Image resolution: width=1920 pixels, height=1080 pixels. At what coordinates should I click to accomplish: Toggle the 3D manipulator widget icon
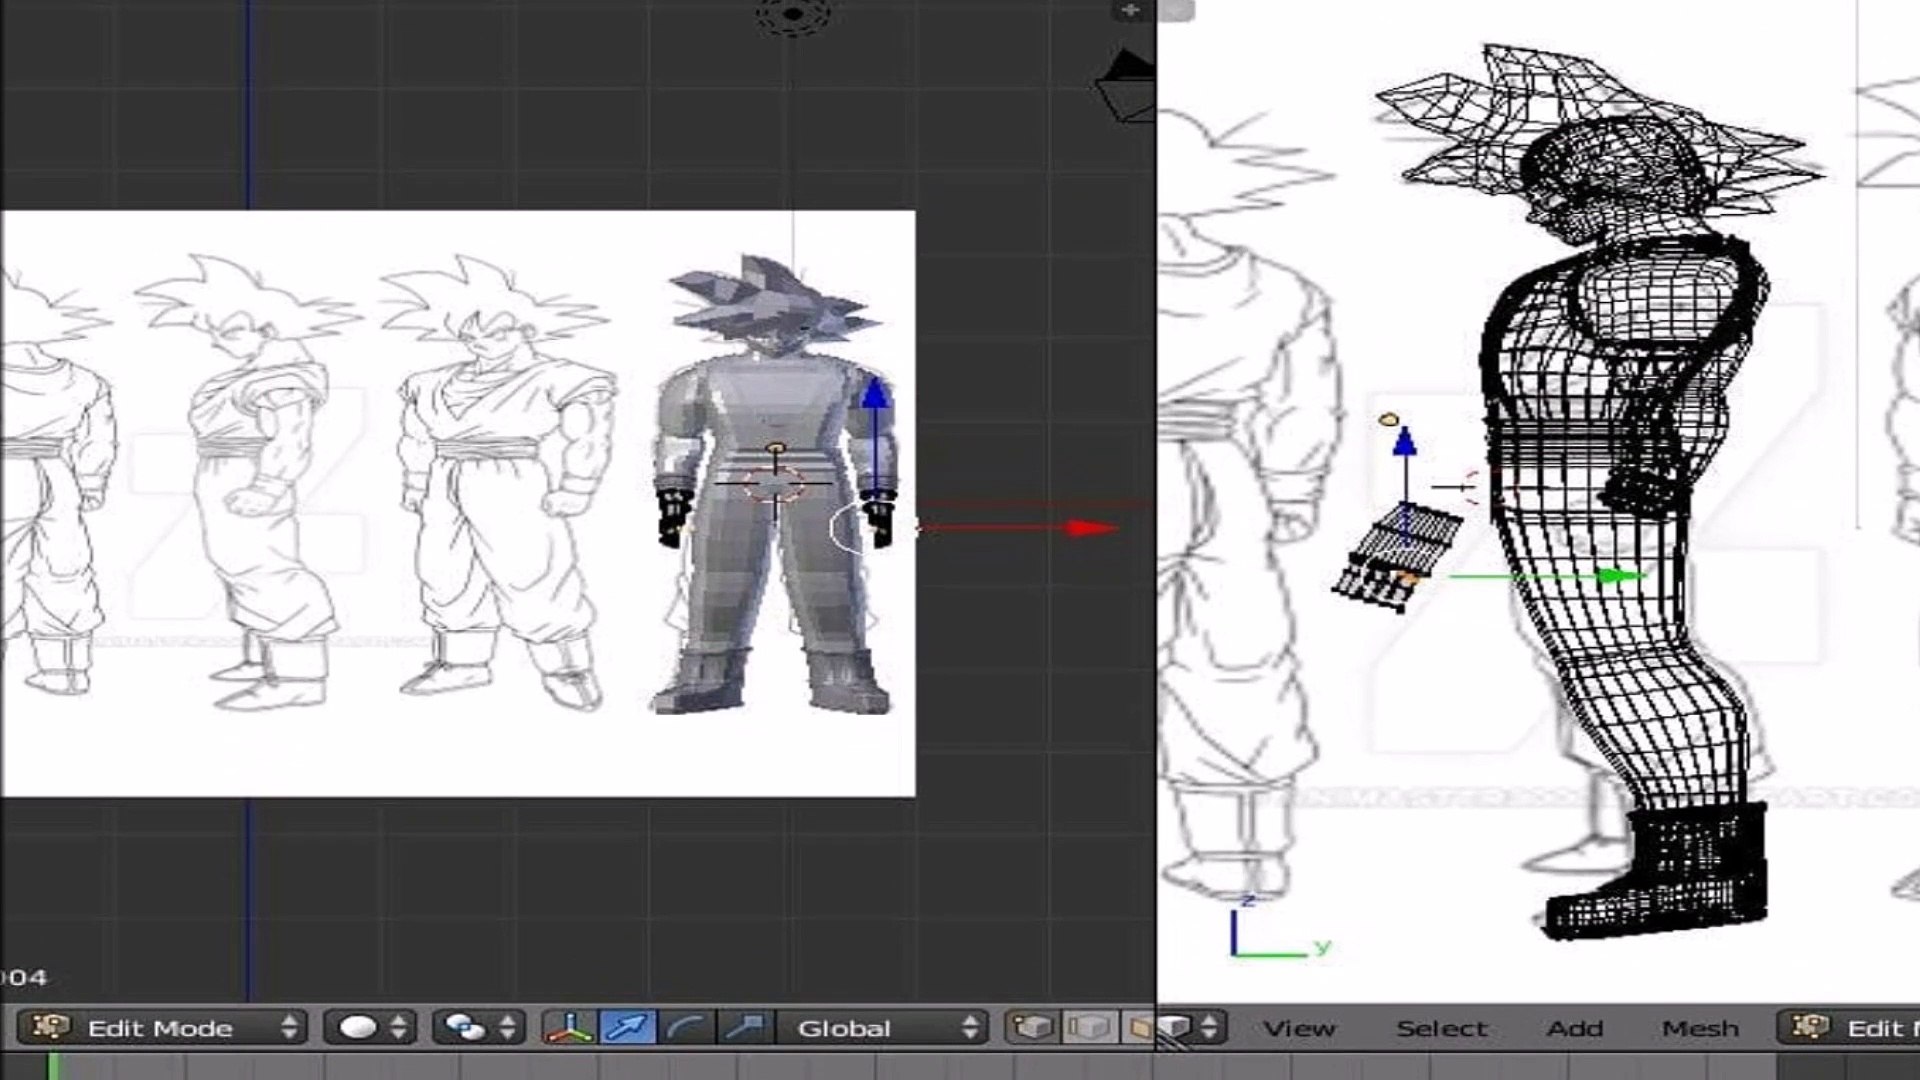pyautogui.click(x=570, y=1027)
